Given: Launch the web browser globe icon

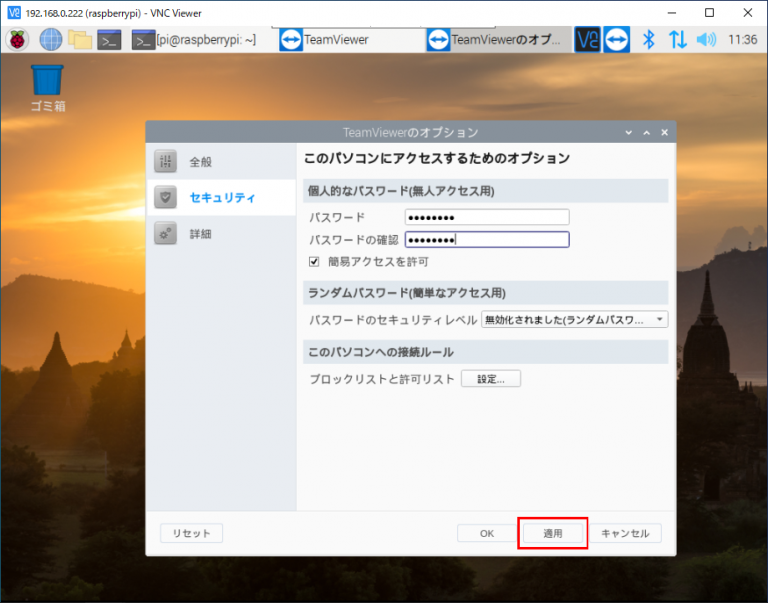Looking at the screenshot, I should (50, 40).
